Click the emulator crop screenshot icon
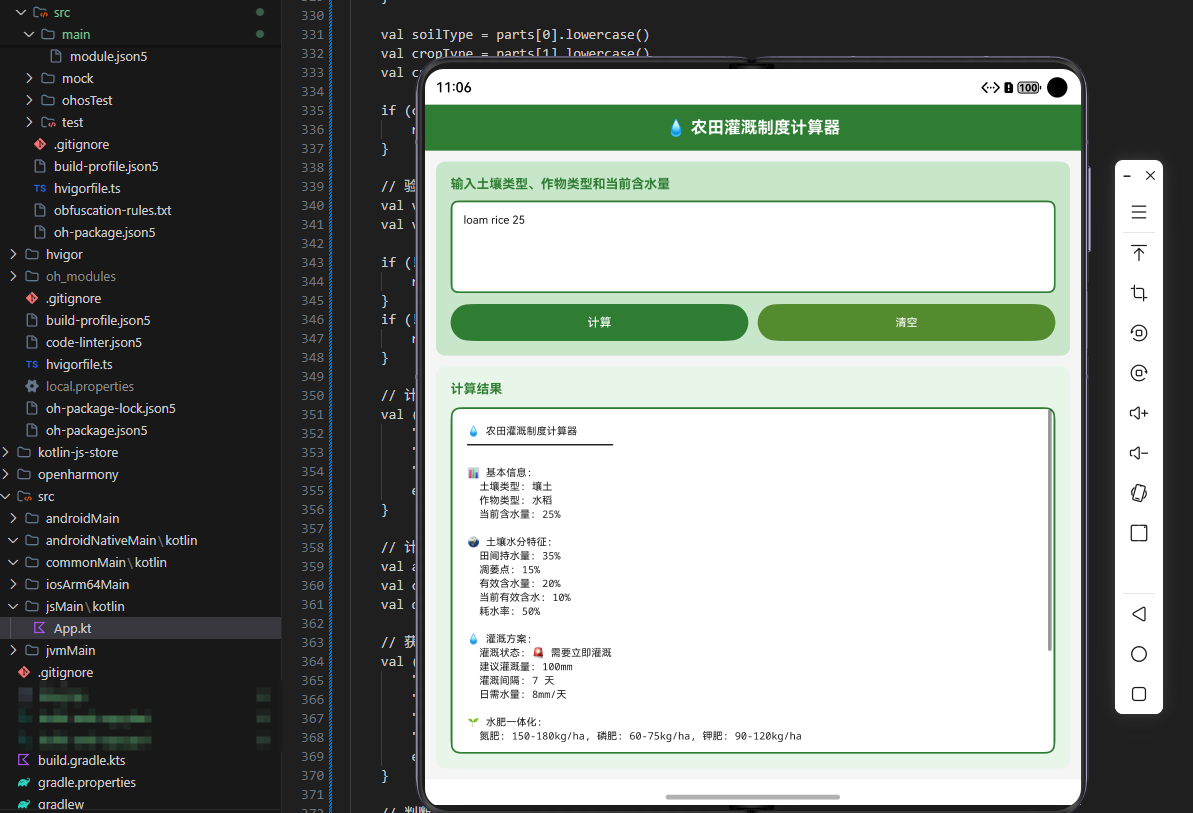 coord(1138,293)
